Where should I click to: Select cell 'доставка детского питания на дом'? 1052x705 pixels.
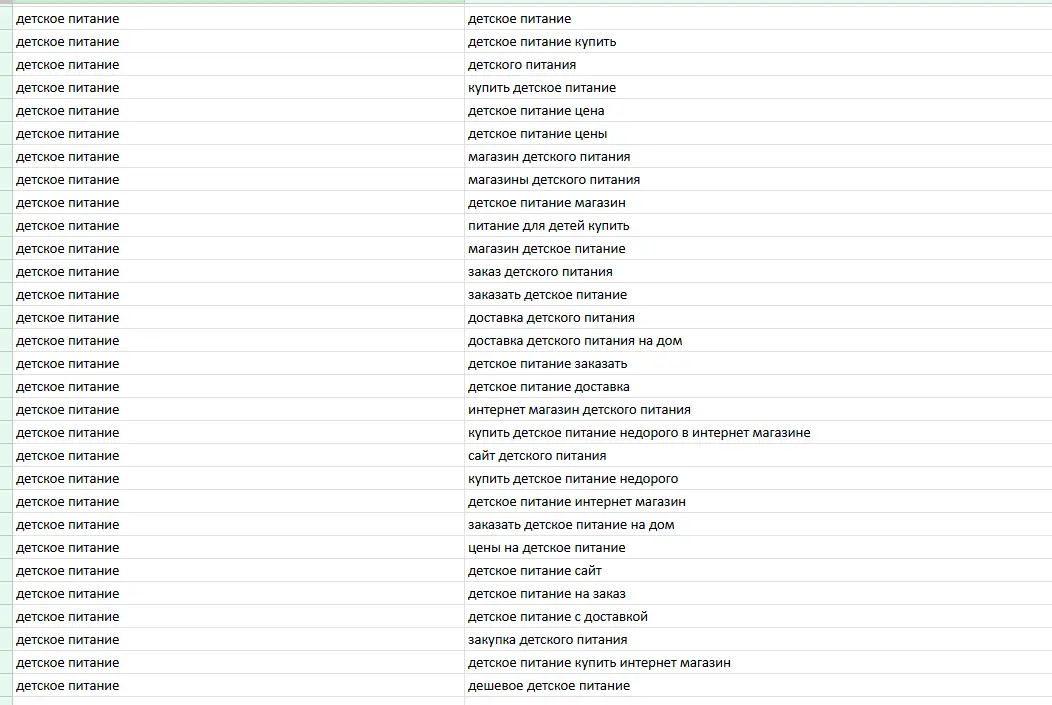point(575,341)
